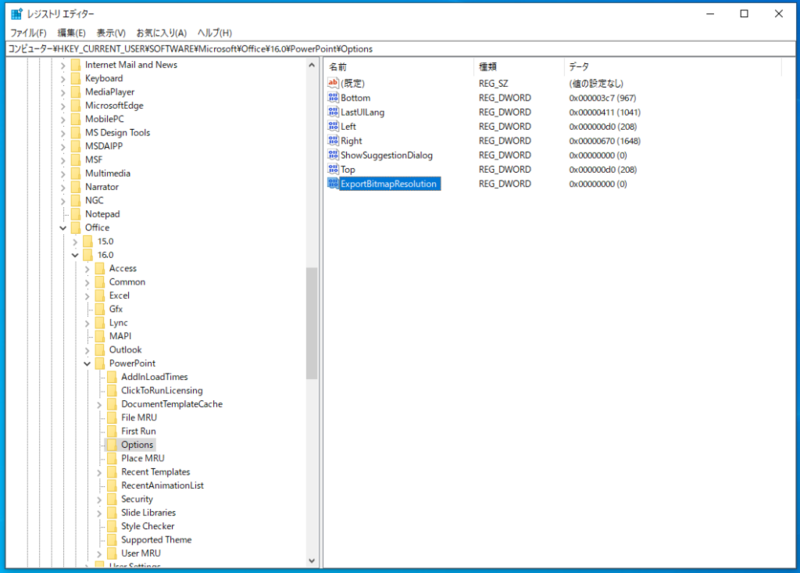Open the ファイル(F) menu
Viewport: 800px width, 573px height.
(x=29, y=33)
